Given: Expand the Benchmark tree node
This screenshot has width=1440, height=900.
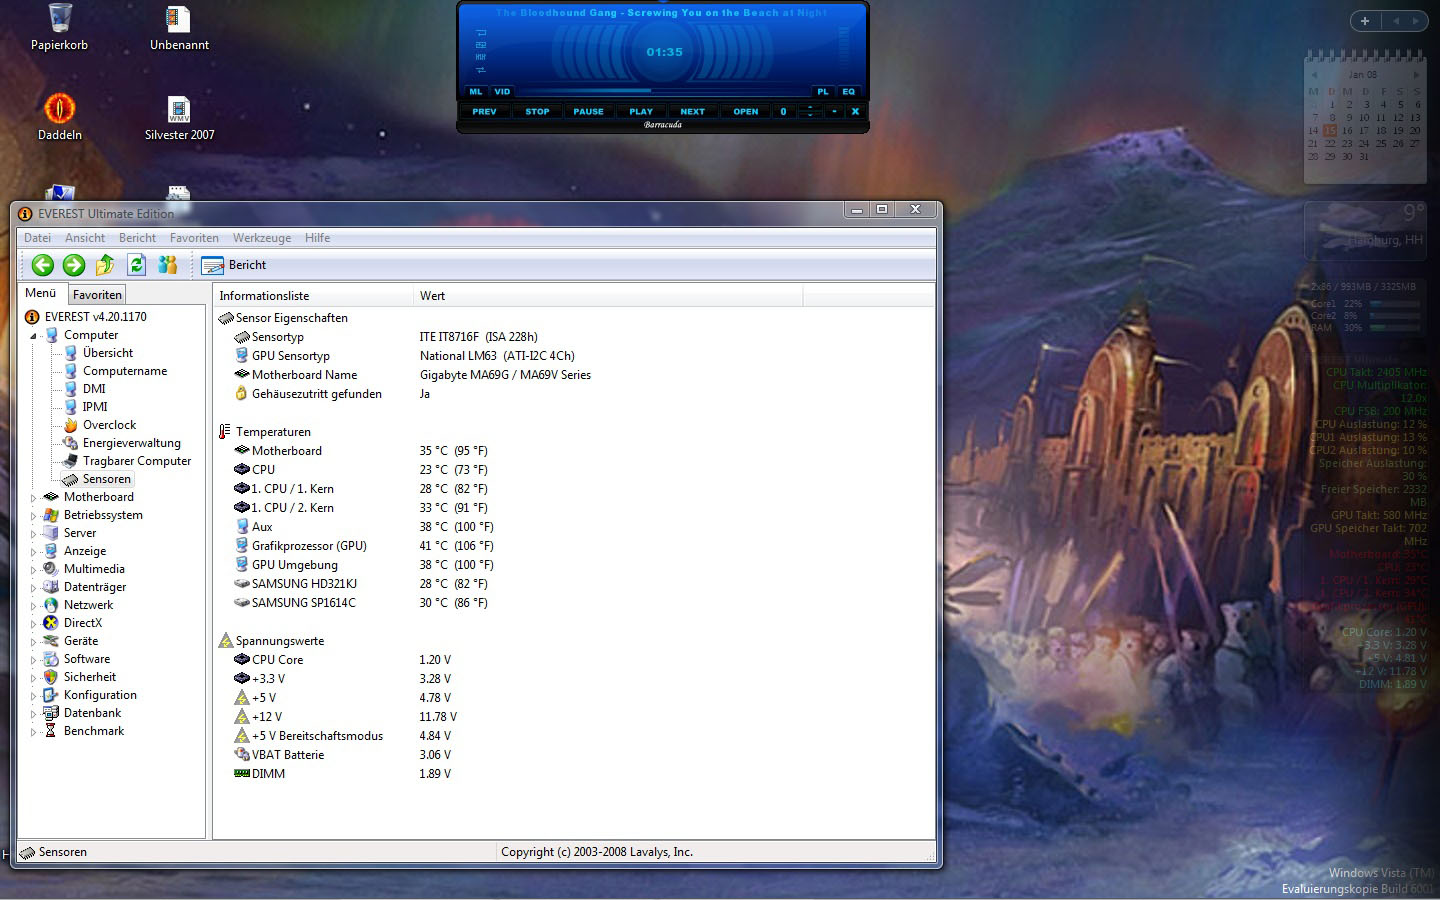Looking at the screenshot, I should coord(33,732).
